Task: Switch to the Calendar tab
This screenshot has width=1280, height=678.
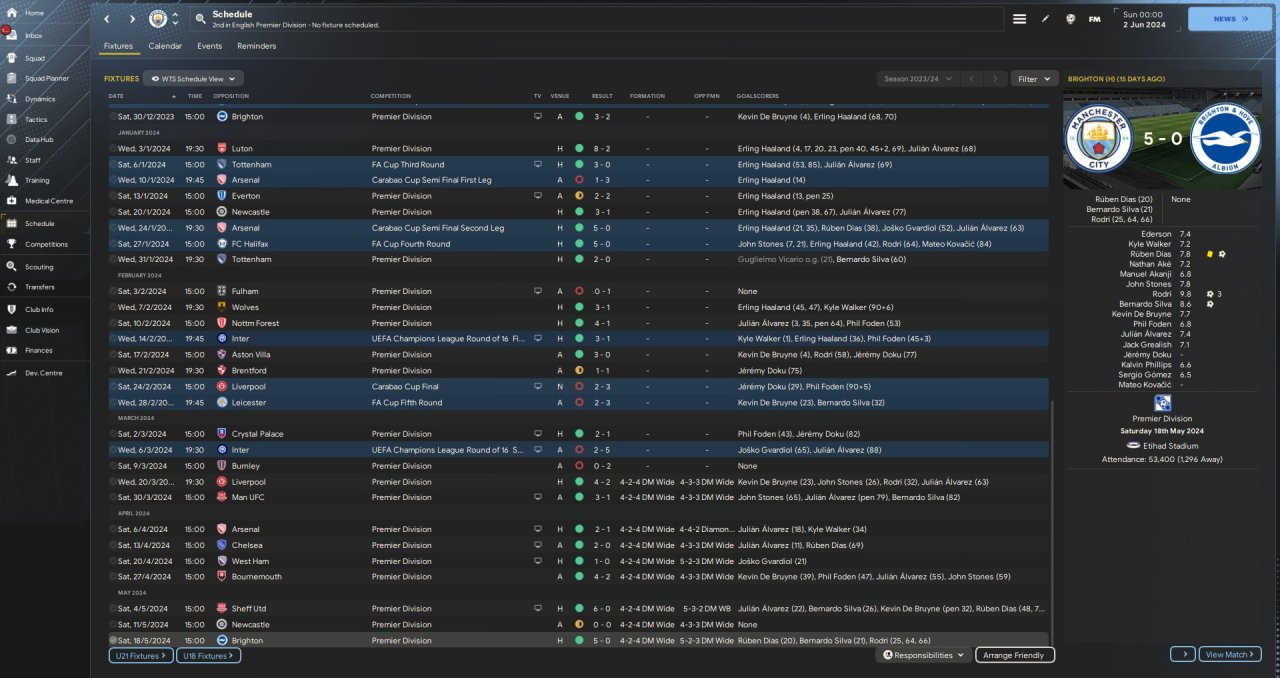Action: pos(165,46)
